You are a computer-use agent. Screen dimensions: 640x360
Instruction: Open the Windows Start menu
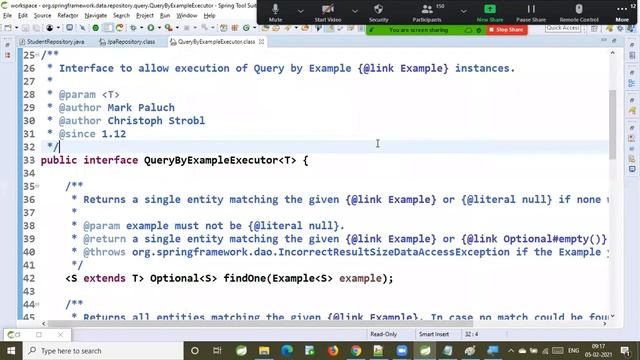11,351
